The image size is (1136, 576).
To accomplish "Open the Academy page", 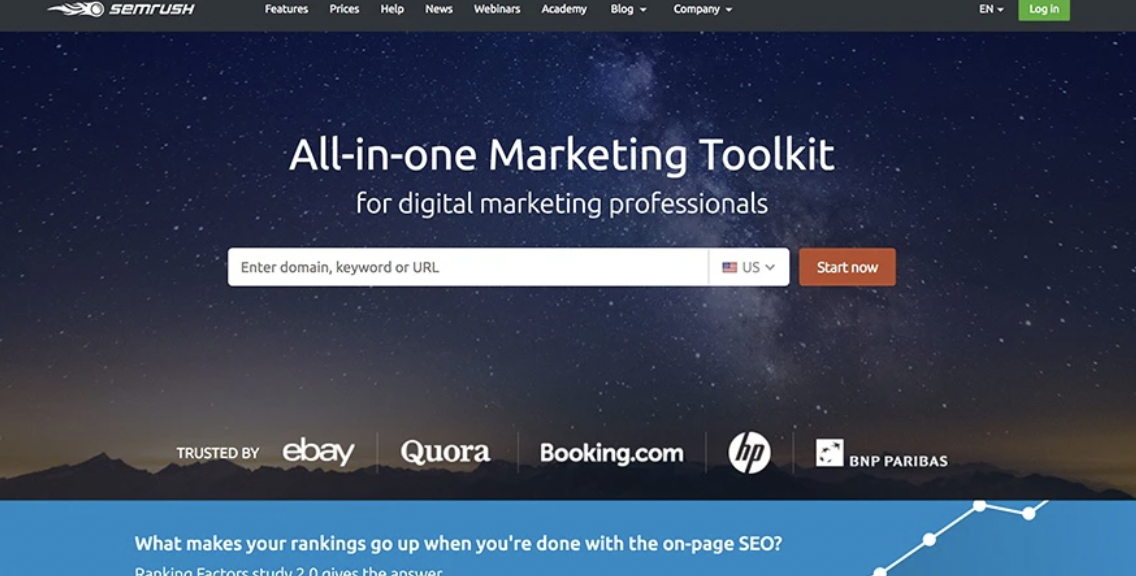I will 564,9.
